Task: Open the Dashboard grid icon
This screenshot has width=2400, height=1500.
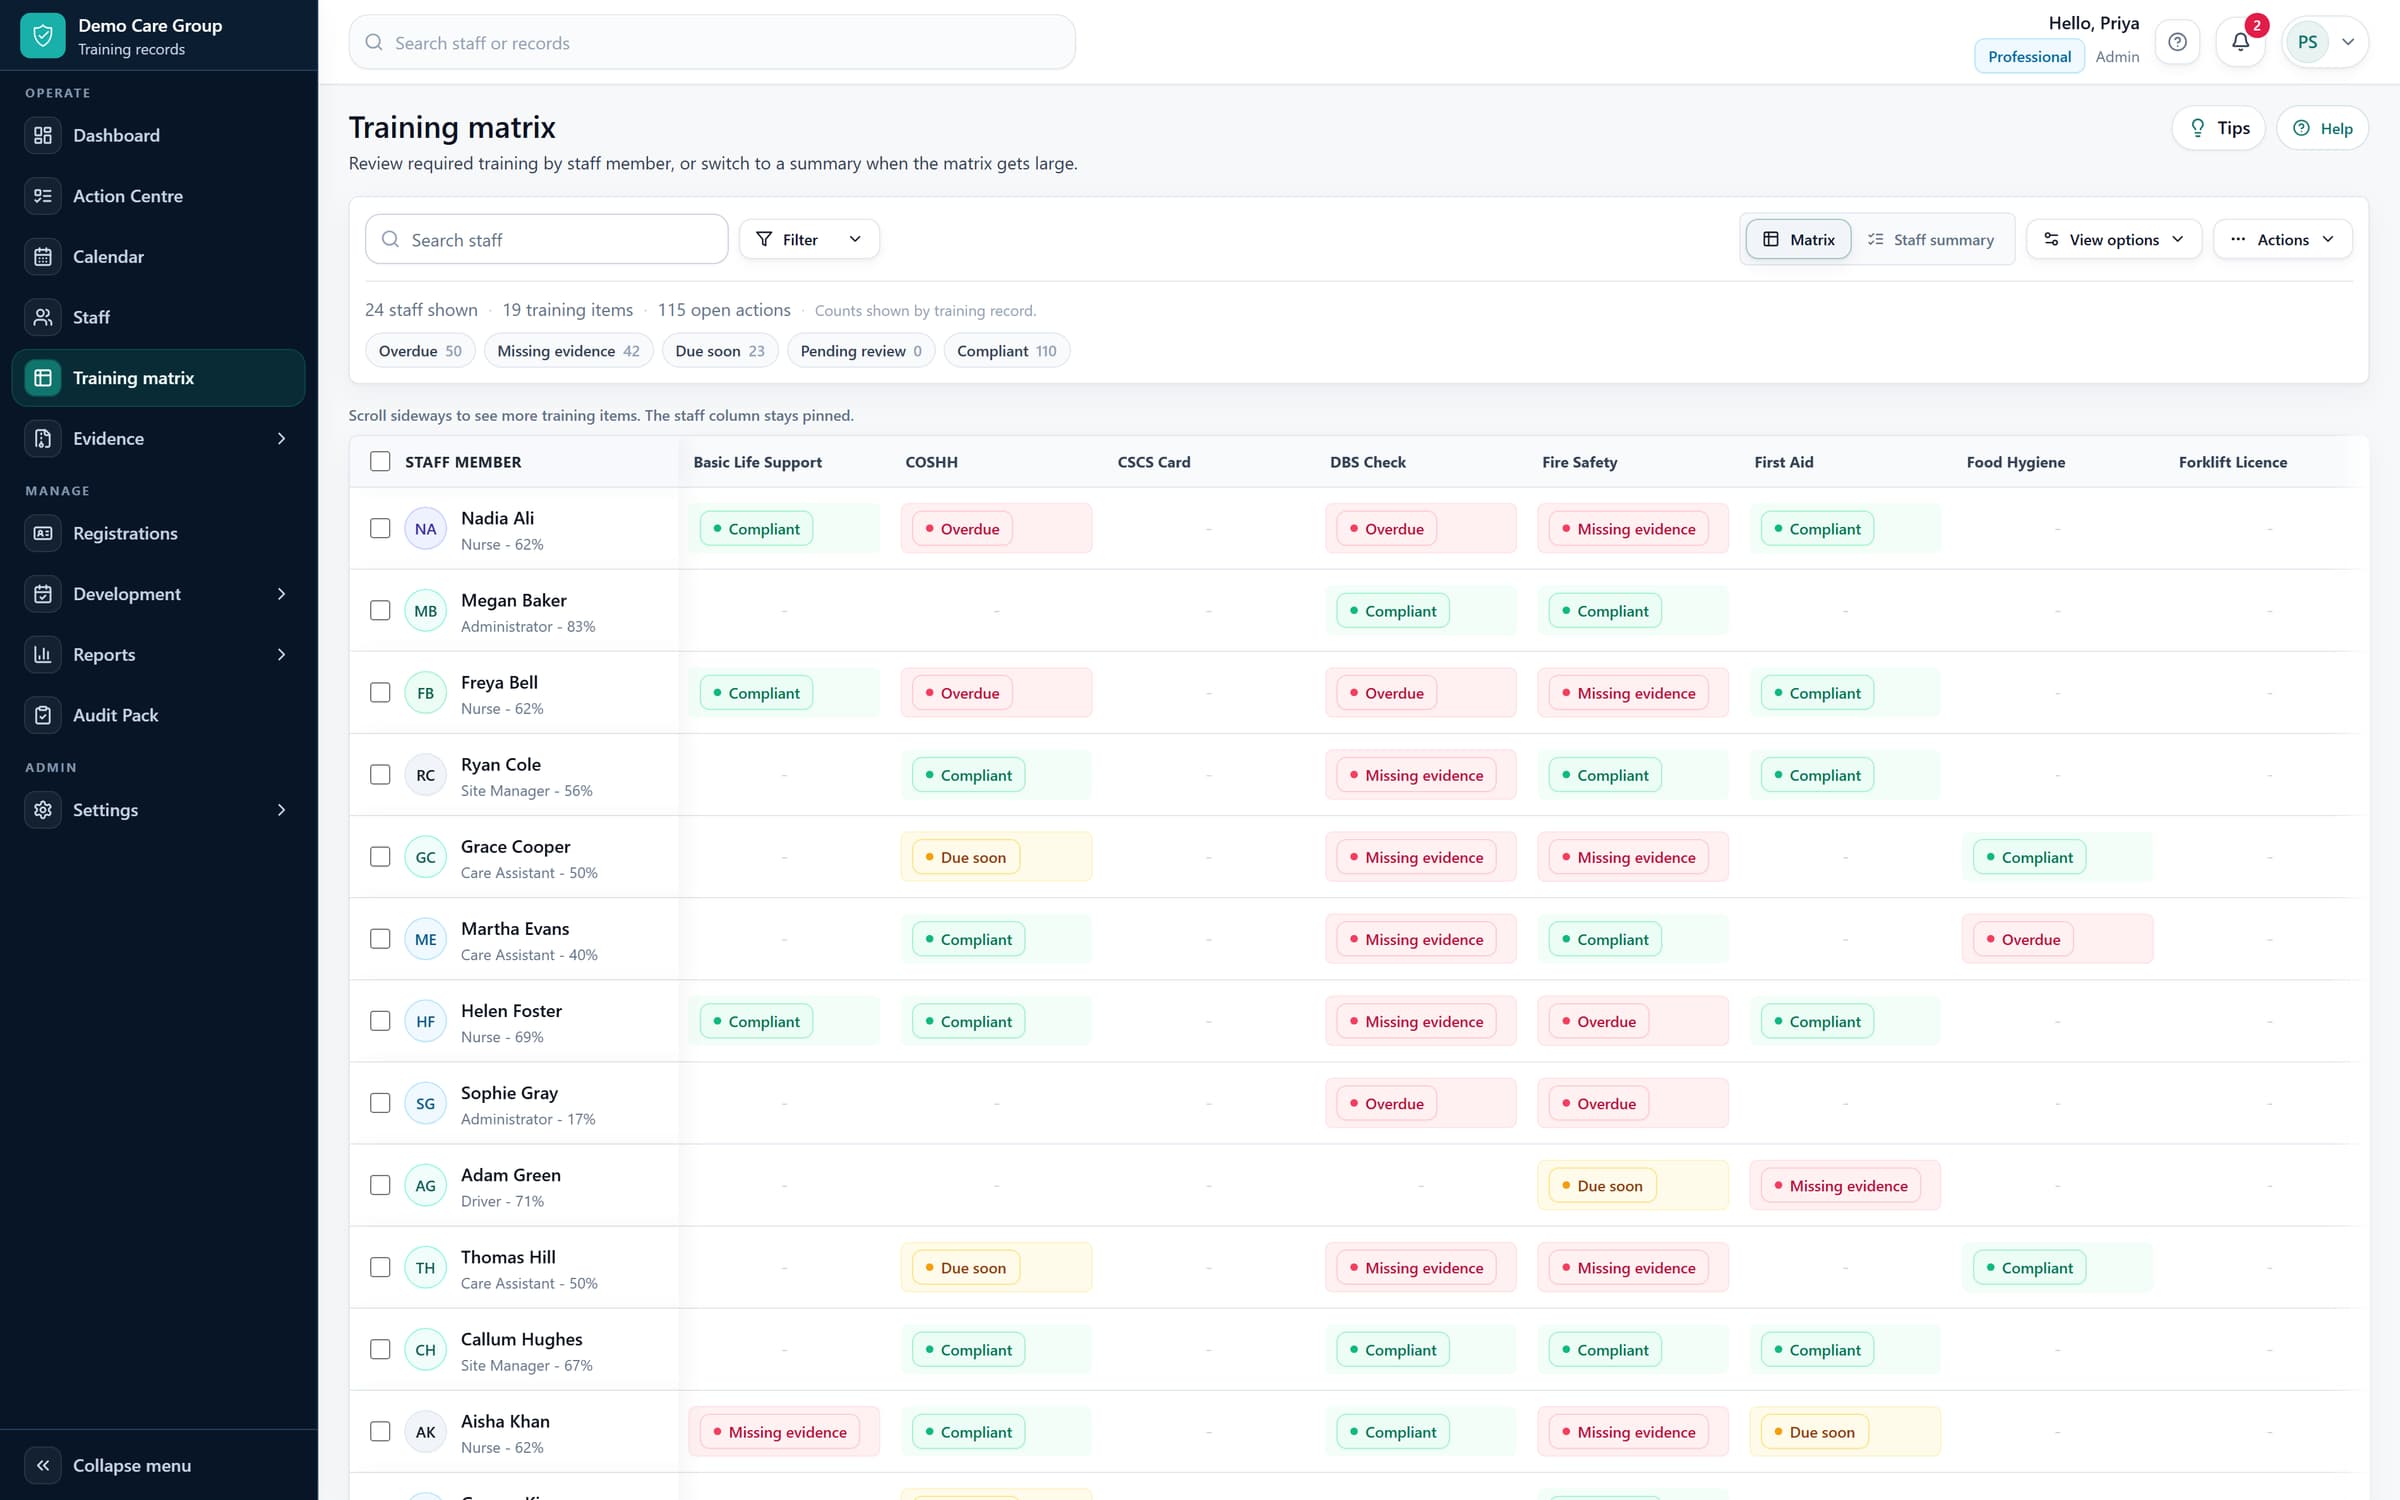Action: click(43, 135)
